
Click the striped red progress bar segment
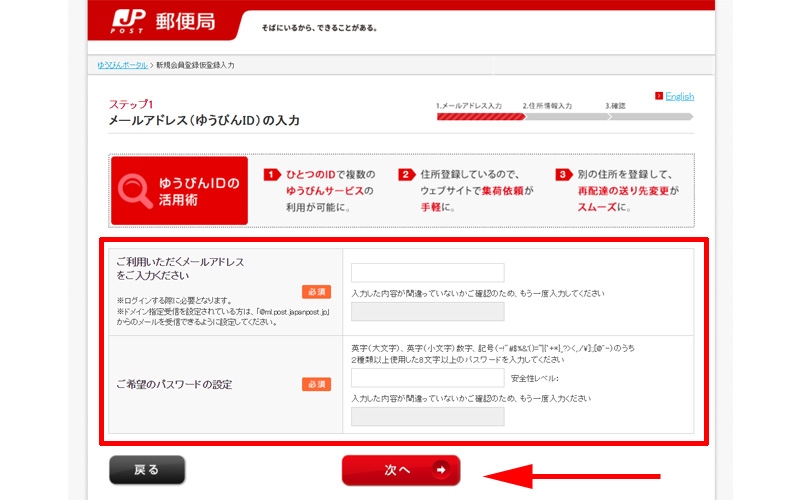[x=481, y=117]
